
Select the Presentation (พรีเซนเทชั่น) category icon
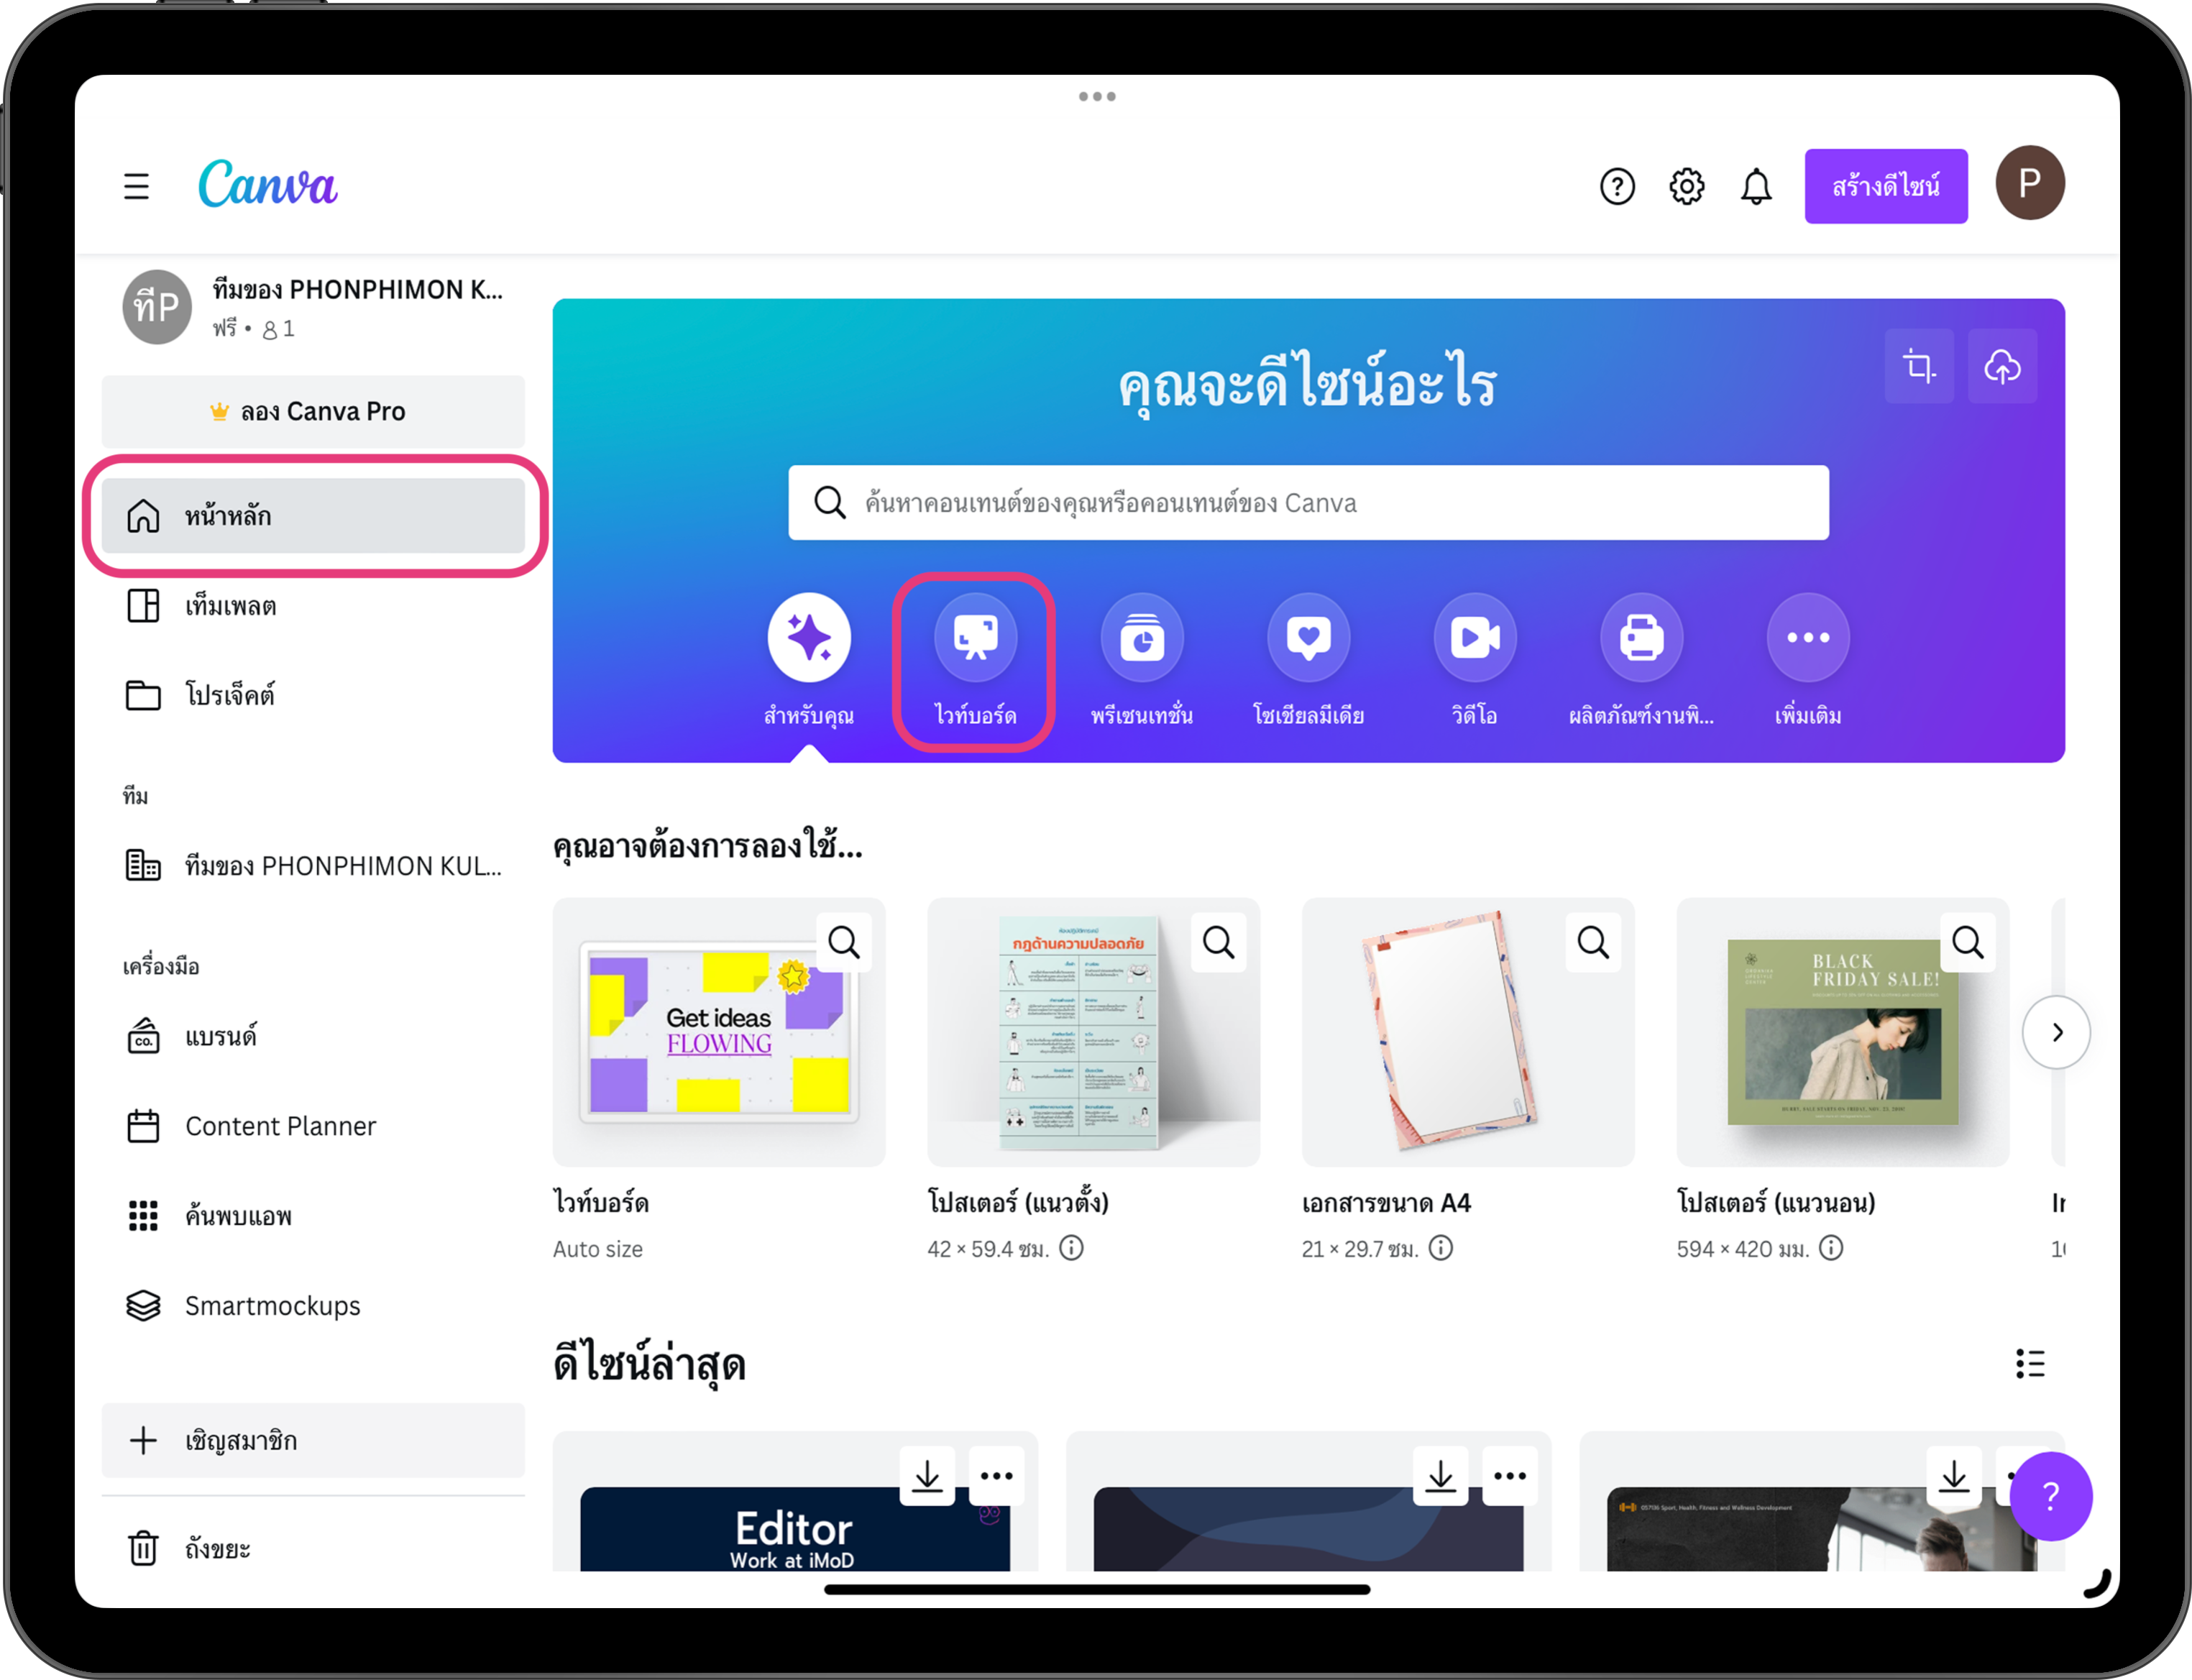click(1141, 638)
